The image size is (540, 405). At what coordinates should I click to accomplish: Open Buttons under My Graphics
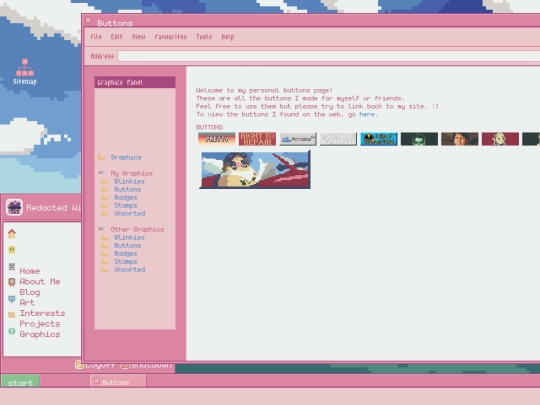pos(127,189)
